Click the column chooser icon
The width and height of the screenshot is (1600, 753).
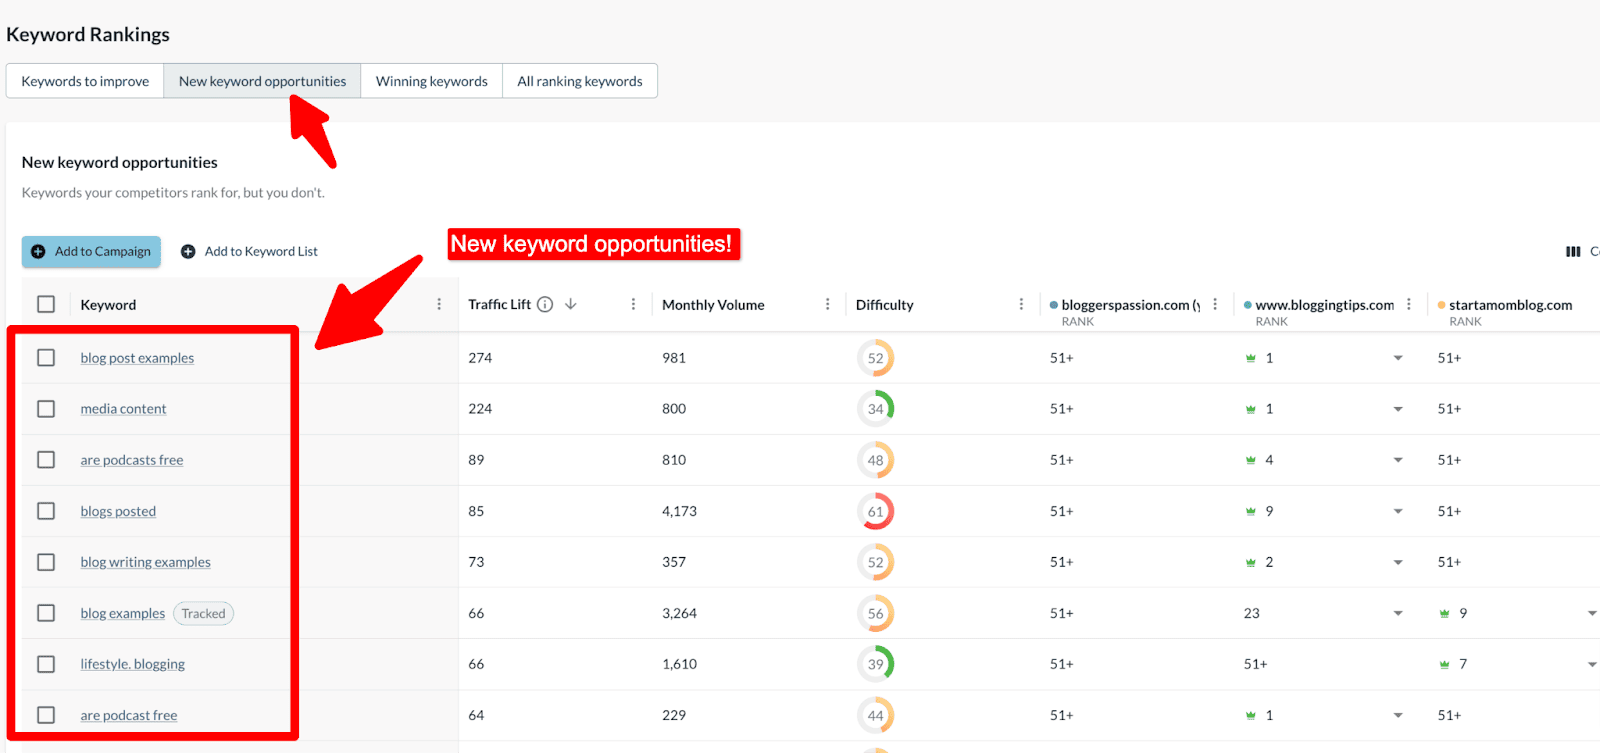[1573, 251]
